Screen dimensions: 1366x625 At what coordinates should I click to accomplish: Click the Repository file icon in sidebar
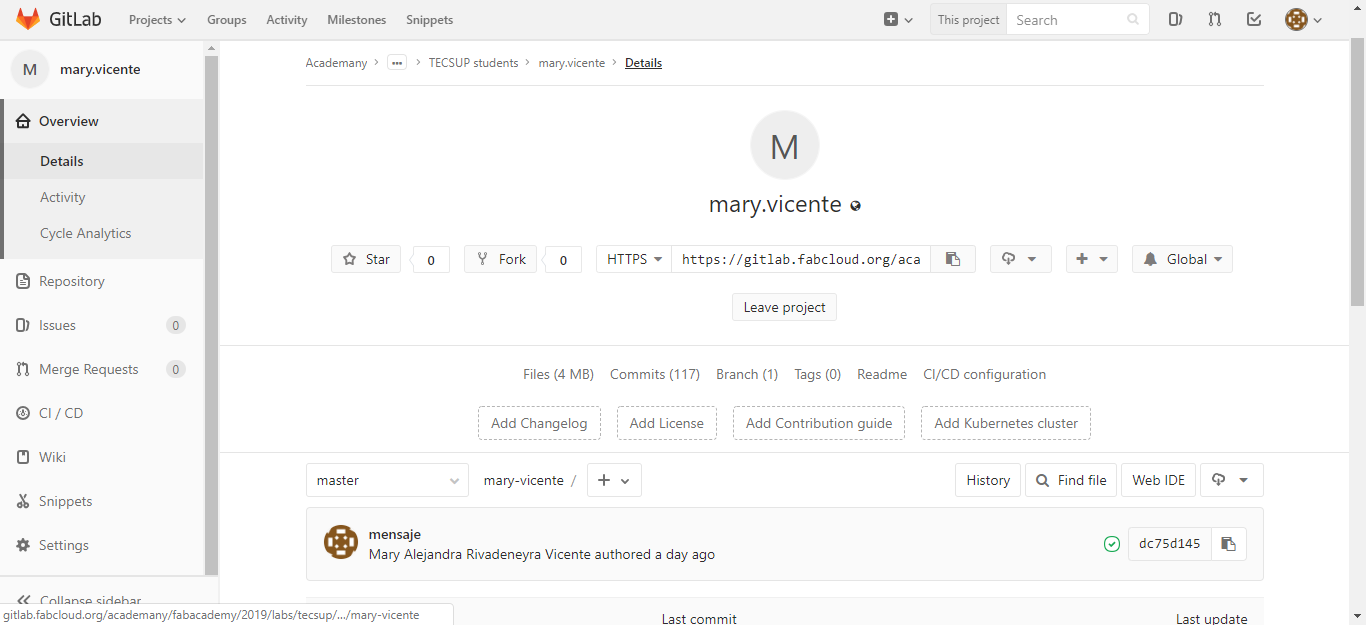click(23, 281)
